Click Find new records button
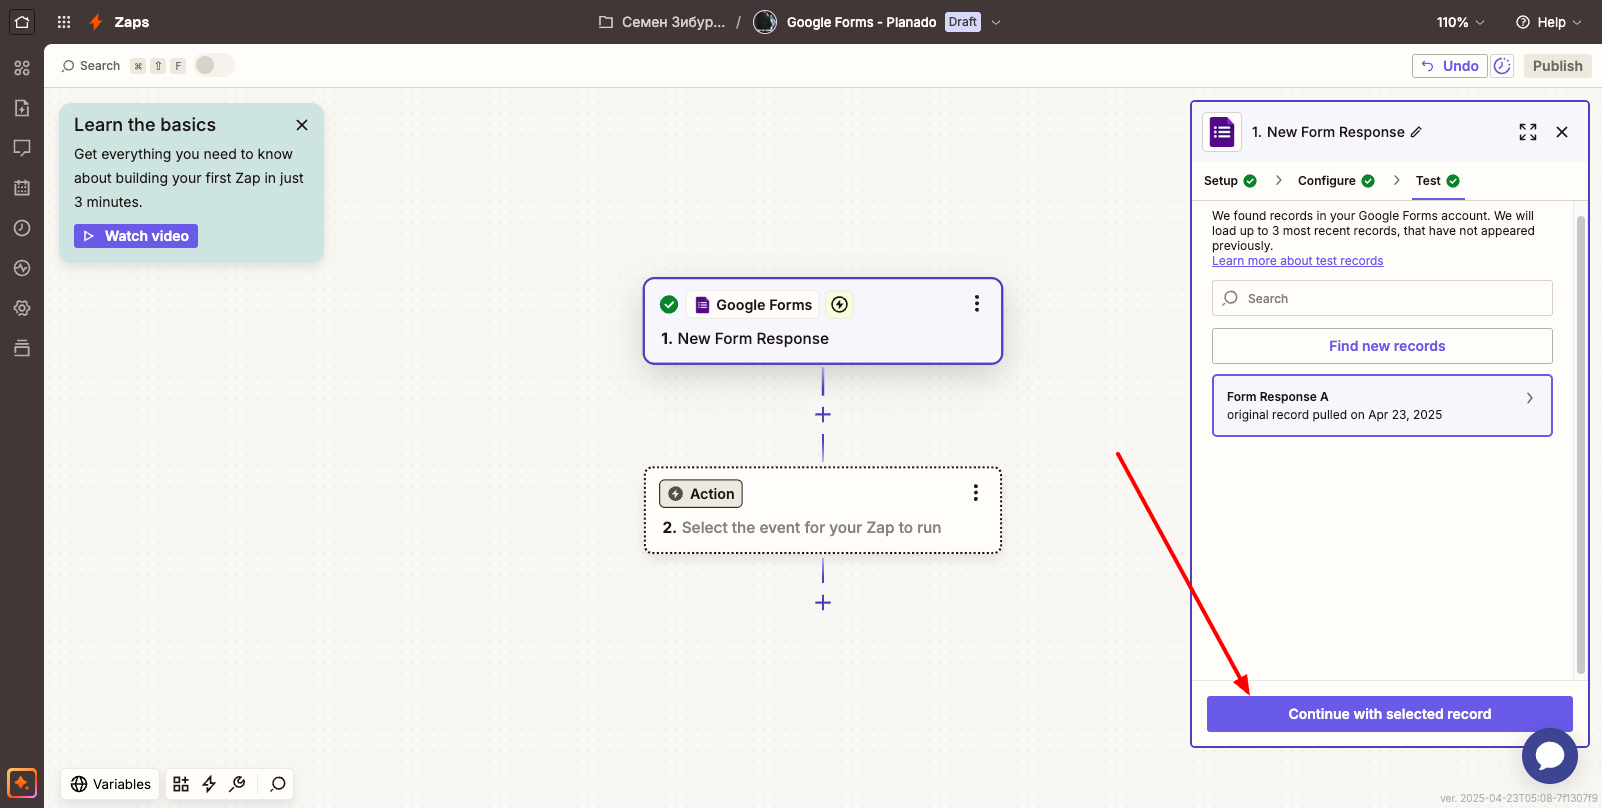 point(1382,346)
